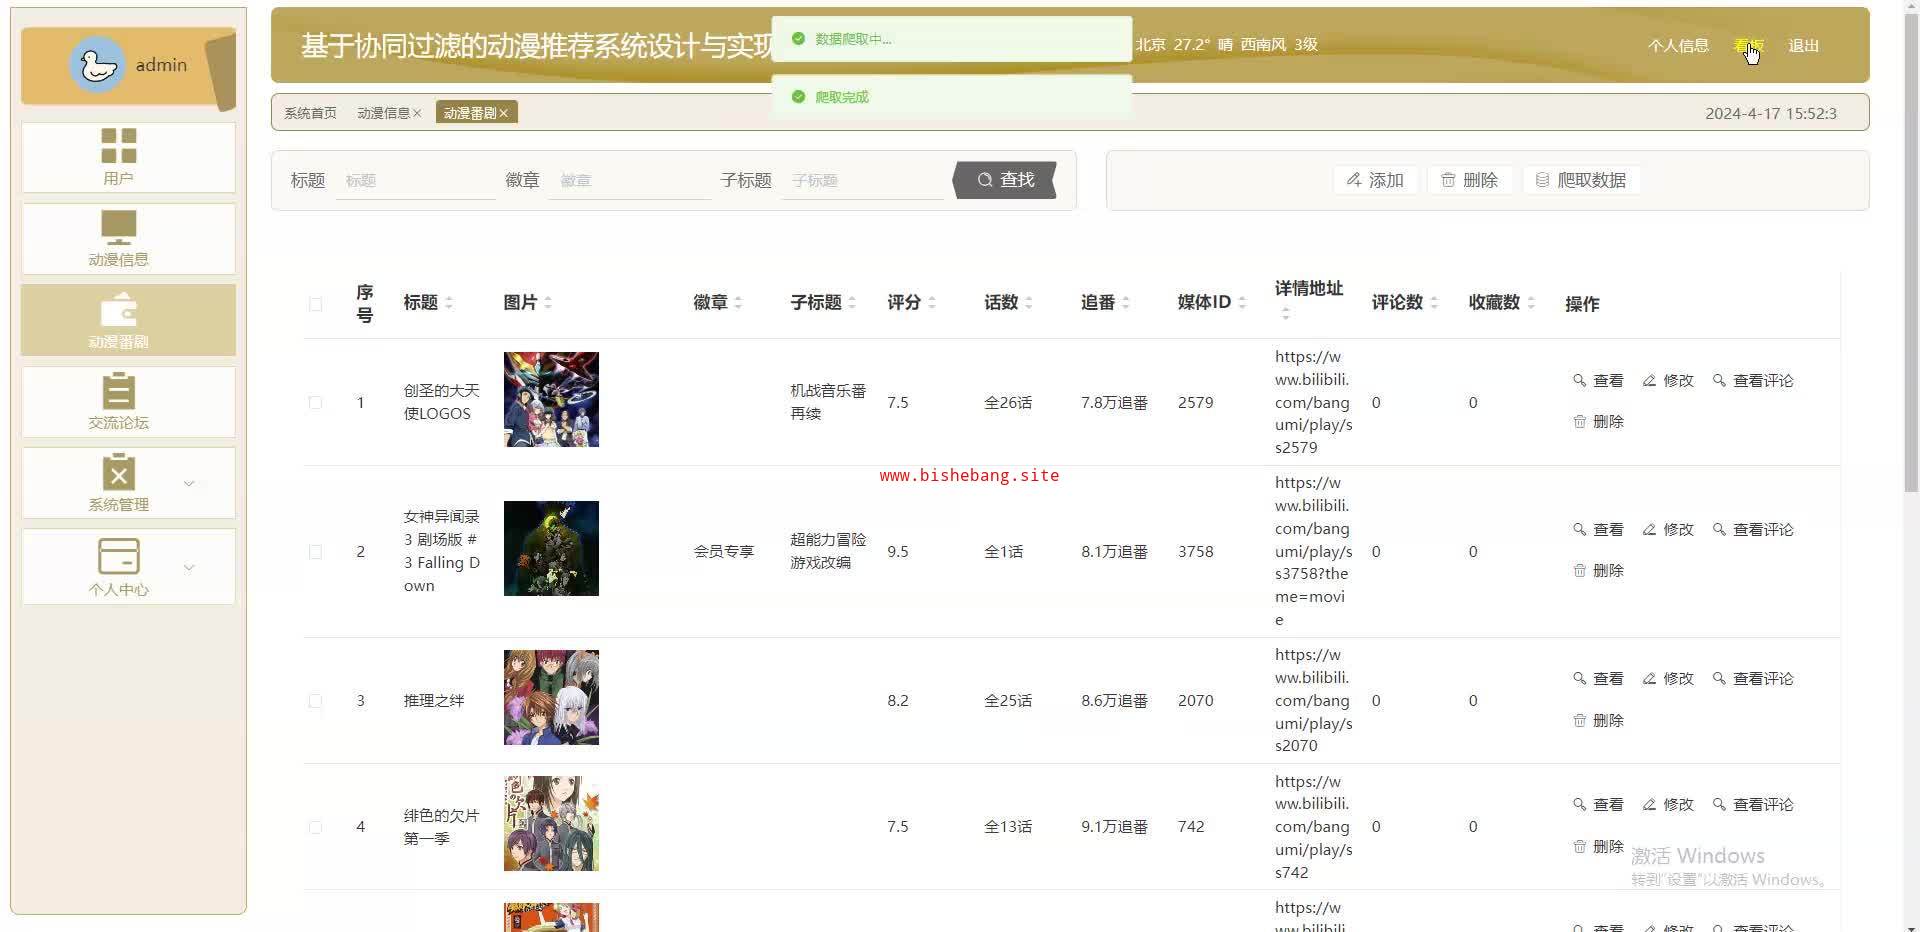The image size is (1920, 932).
Task: Sort table by 详情地址 column
Action: (1286, 314)
